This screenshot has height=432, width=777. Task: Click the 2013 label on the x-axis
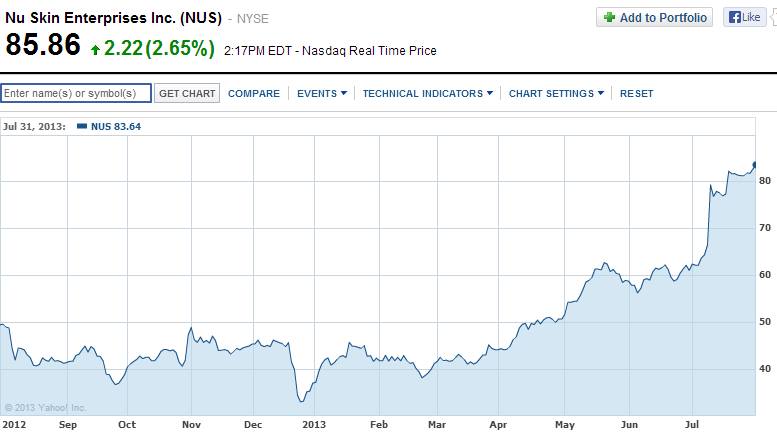(314, 425)
